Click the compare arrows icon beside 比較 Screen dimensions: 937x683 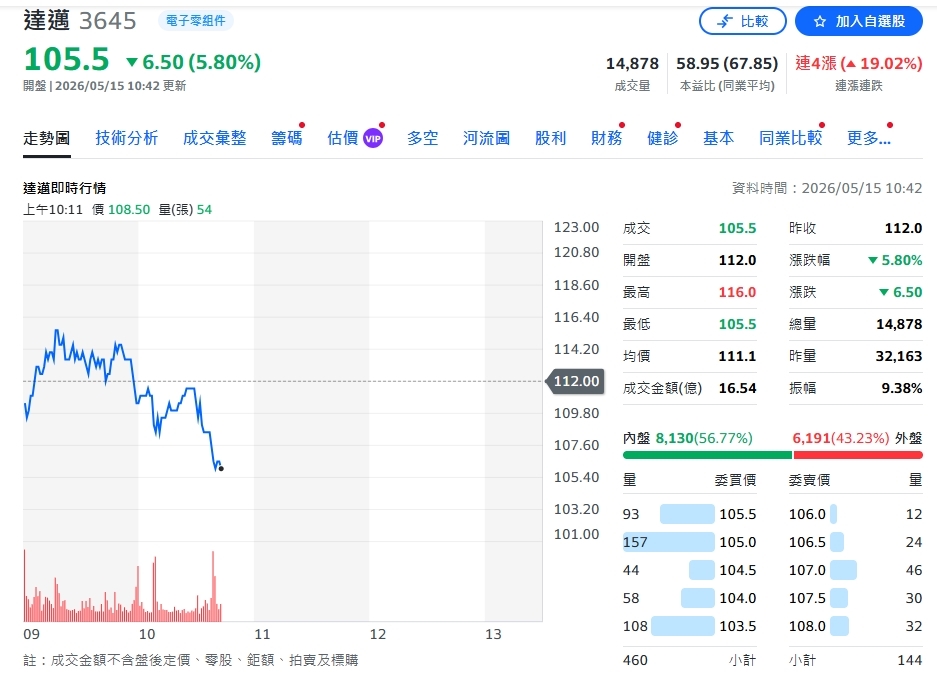click(x=725, y=22)
